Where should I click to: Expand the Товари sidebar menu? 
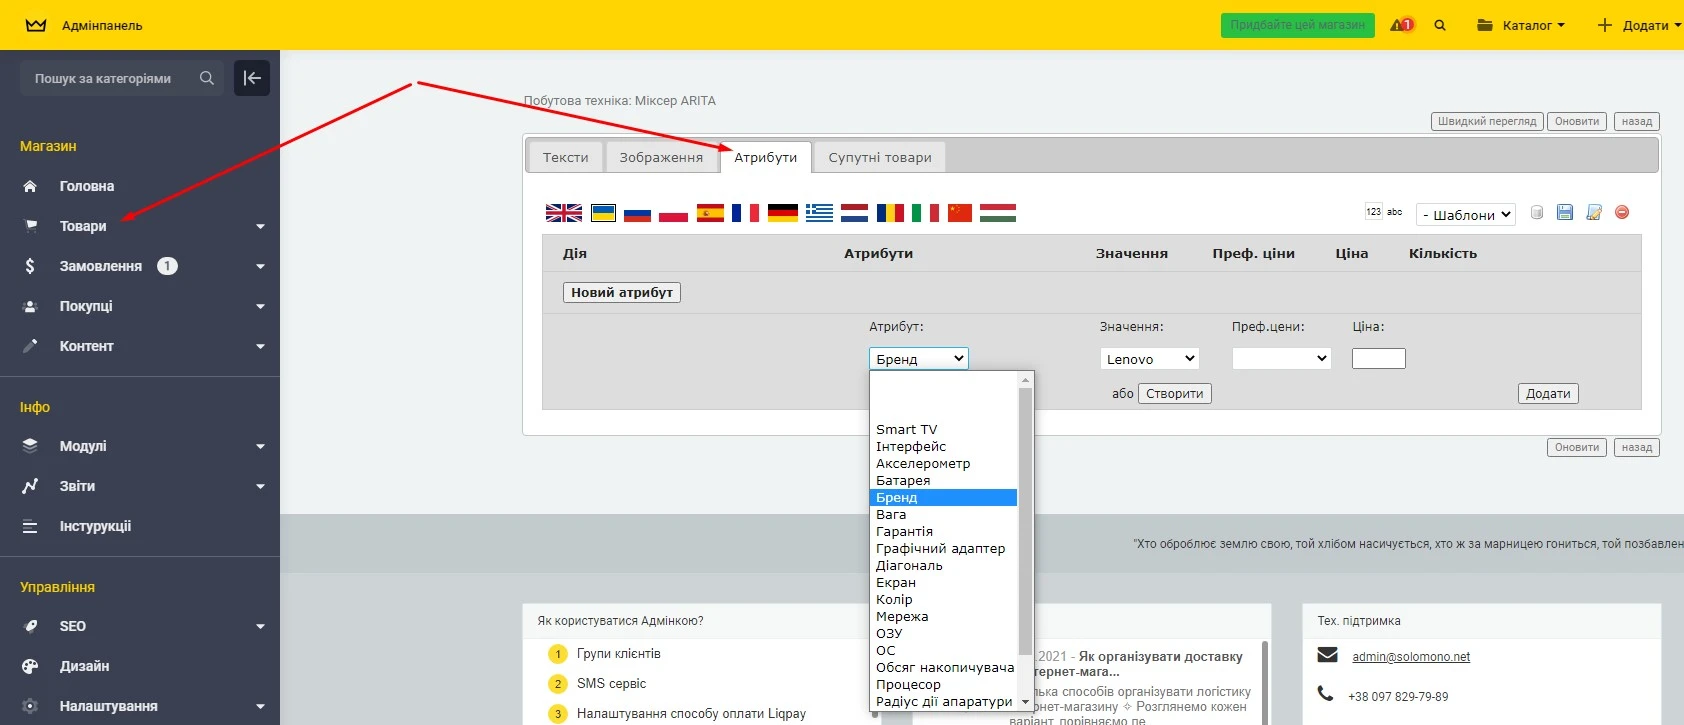140,226
